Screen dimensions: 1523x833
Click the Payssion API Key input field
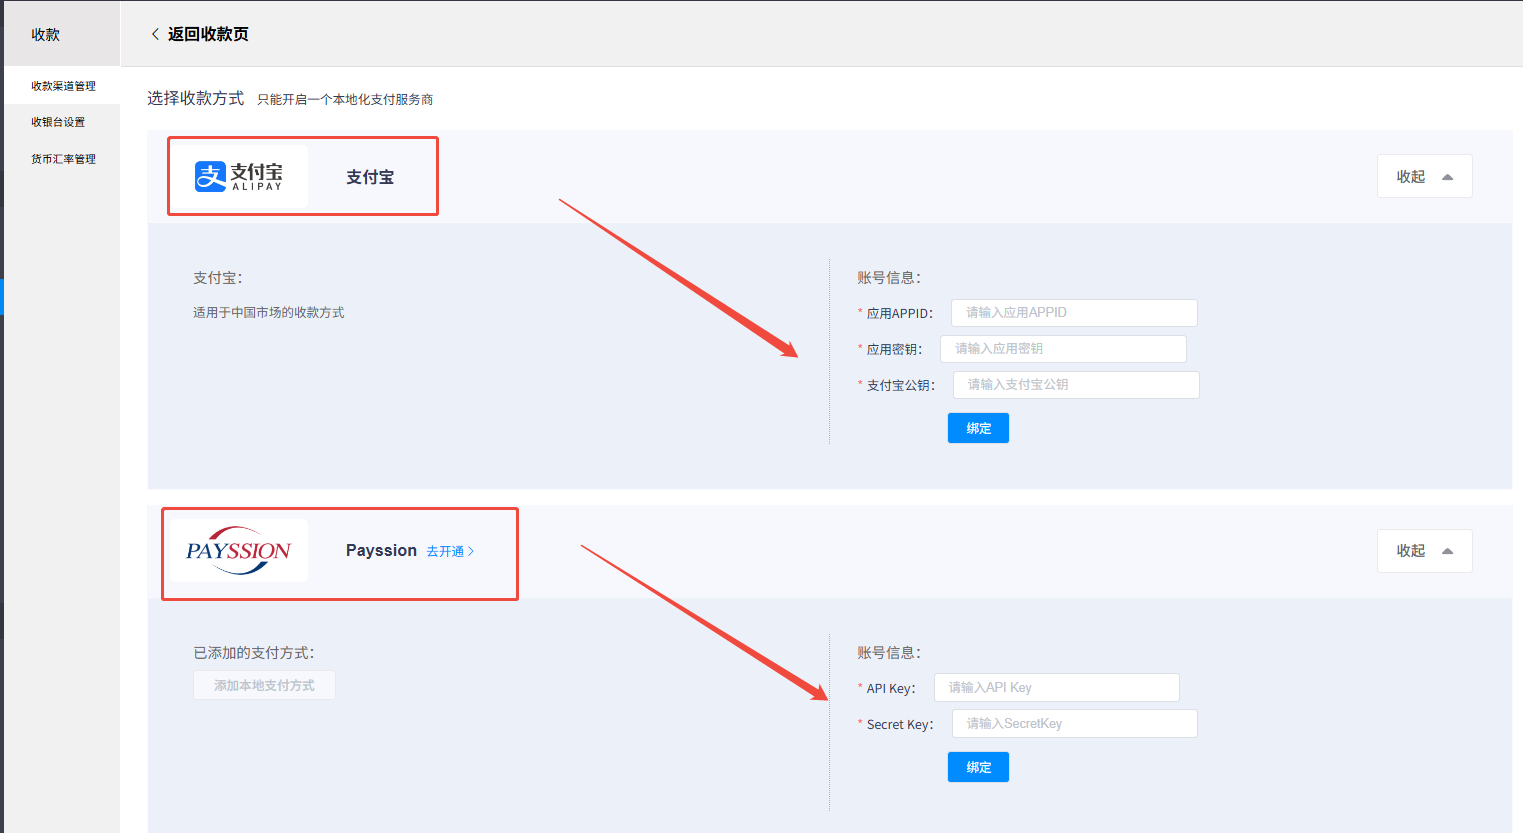[x=1056, y=688]
